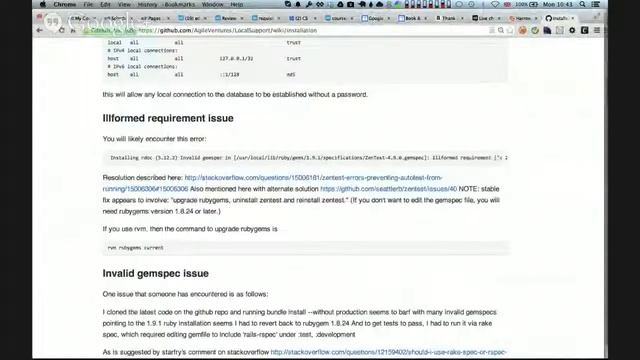Open the Help menu
This screenshot has height=360, width=640.
pyautogui.click(x=237, y=4)
